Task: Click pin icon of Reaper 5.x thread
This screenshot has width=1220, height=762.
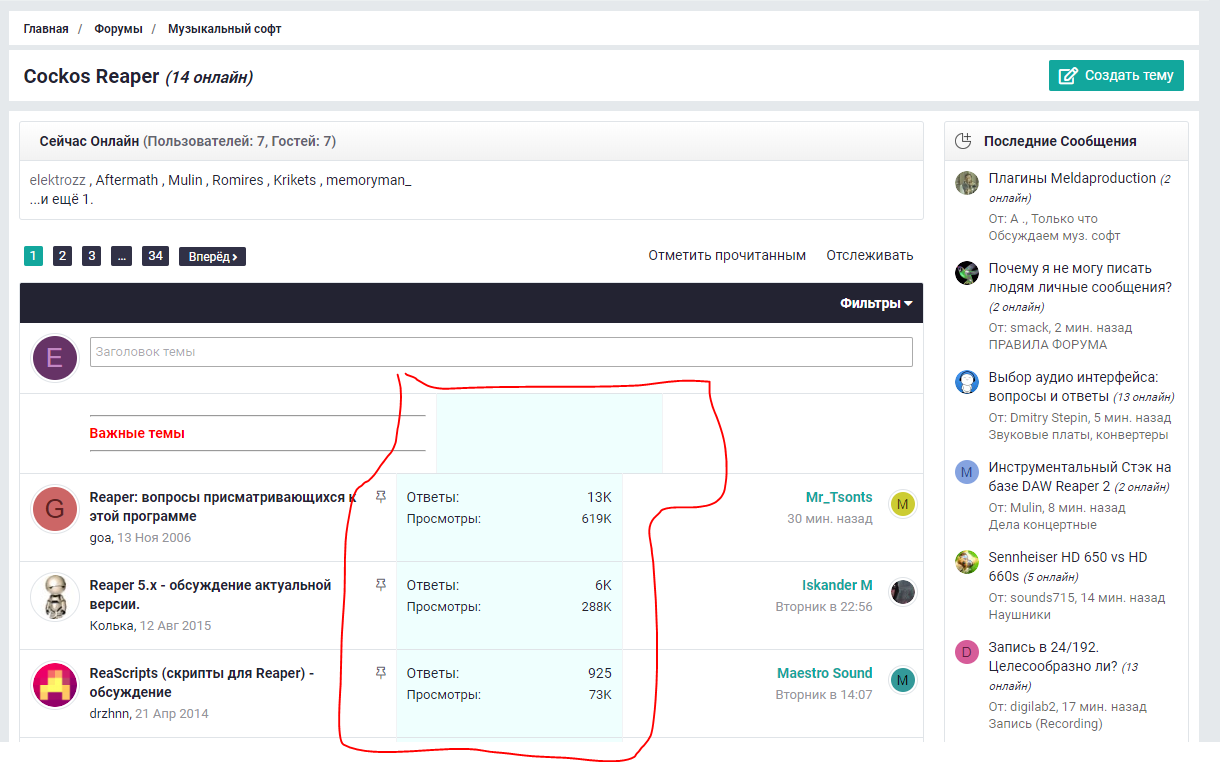Action: tap(380, 585)
